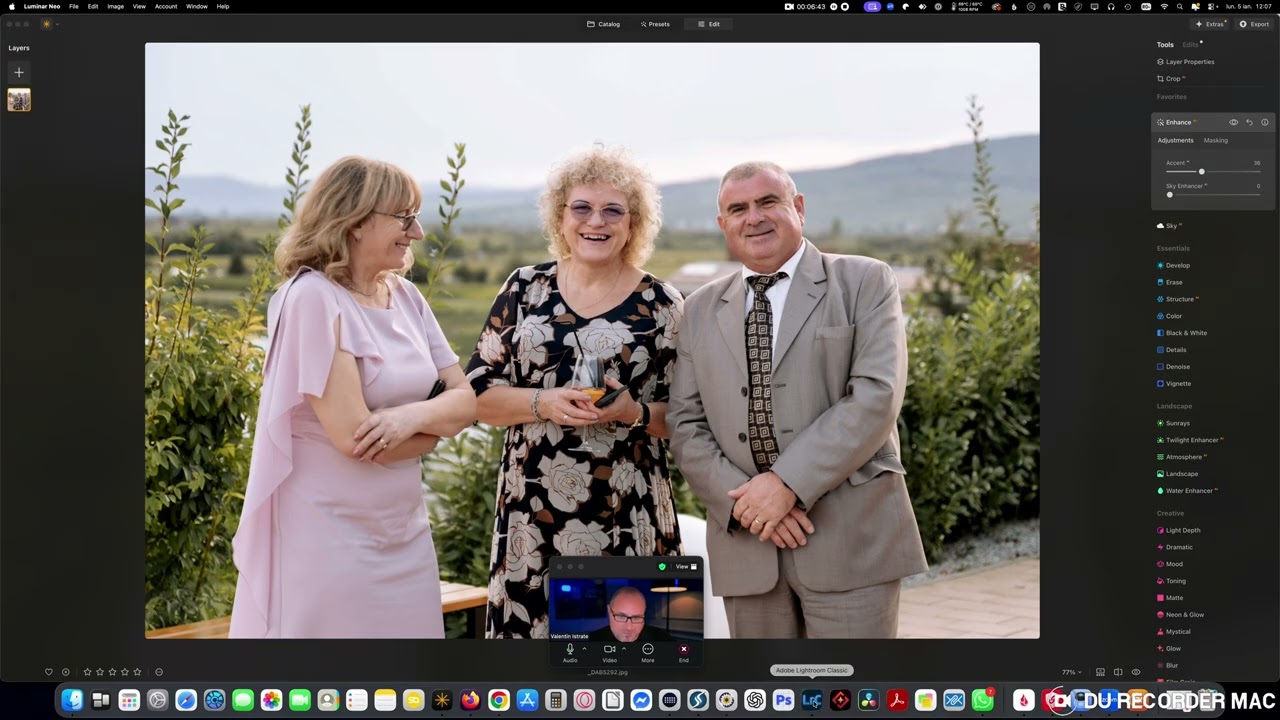This screenshot has height=720, width=1280.
Task: Show Enhance tool info icon
Action: [x=1265, y=122]
